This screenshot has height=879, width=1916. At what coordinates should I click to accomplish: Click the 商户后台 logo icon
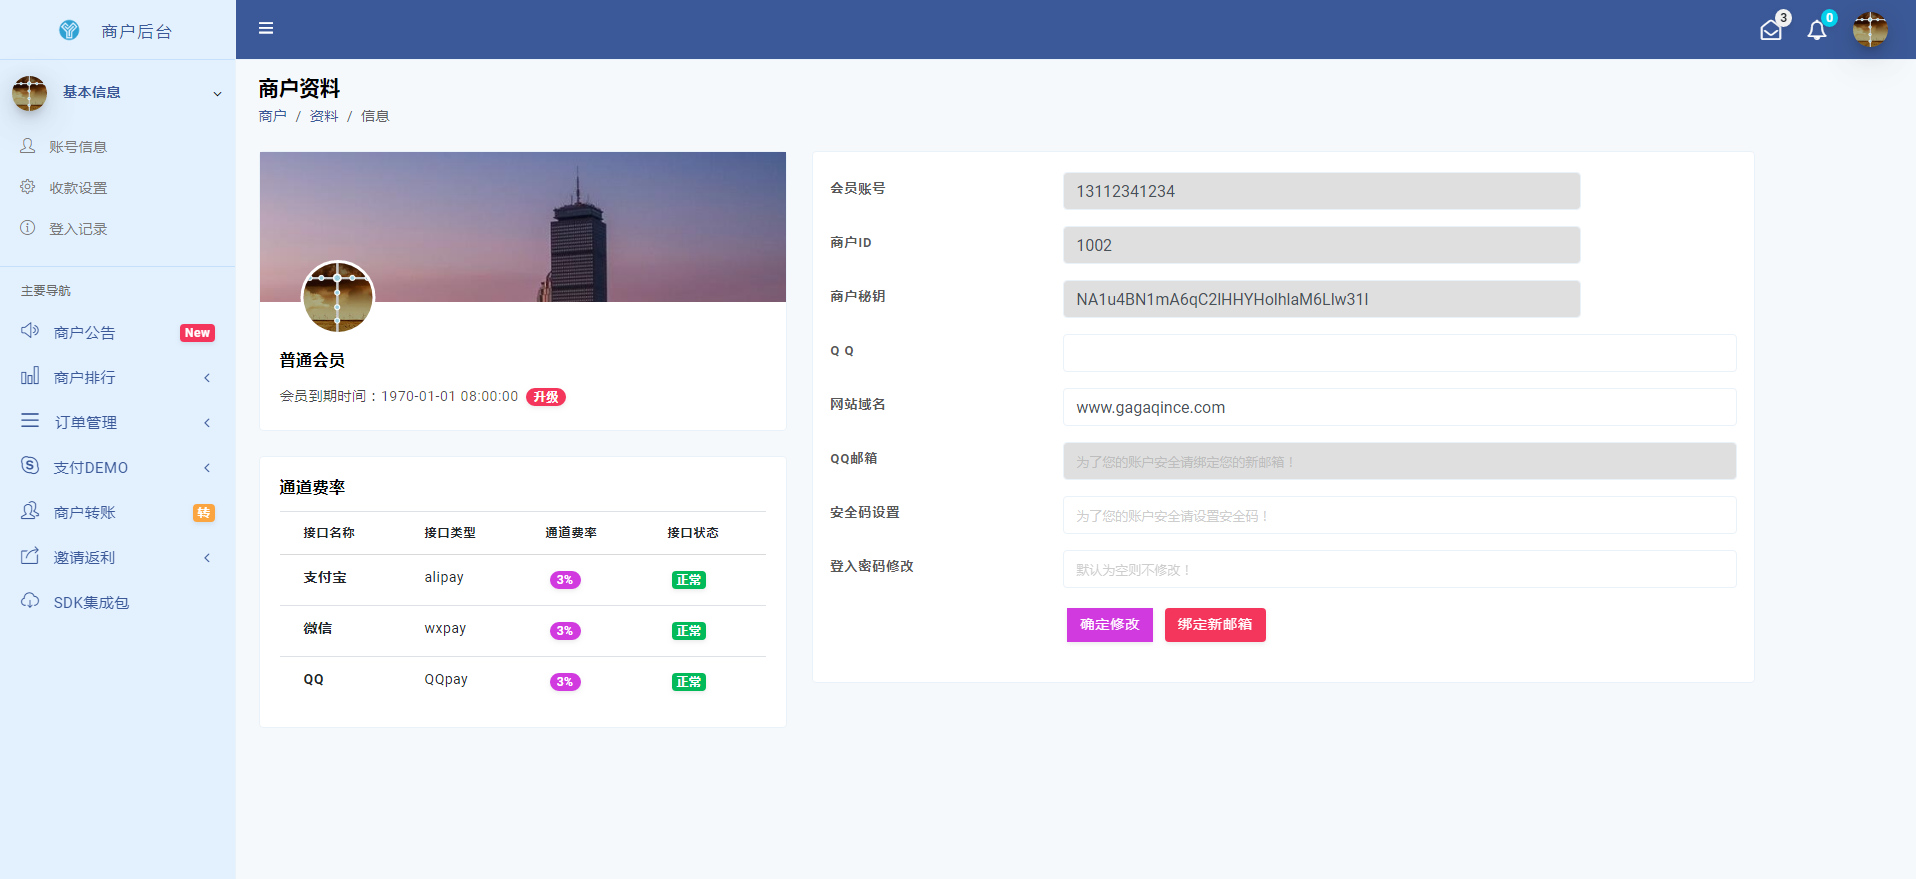tap(69, 30)
